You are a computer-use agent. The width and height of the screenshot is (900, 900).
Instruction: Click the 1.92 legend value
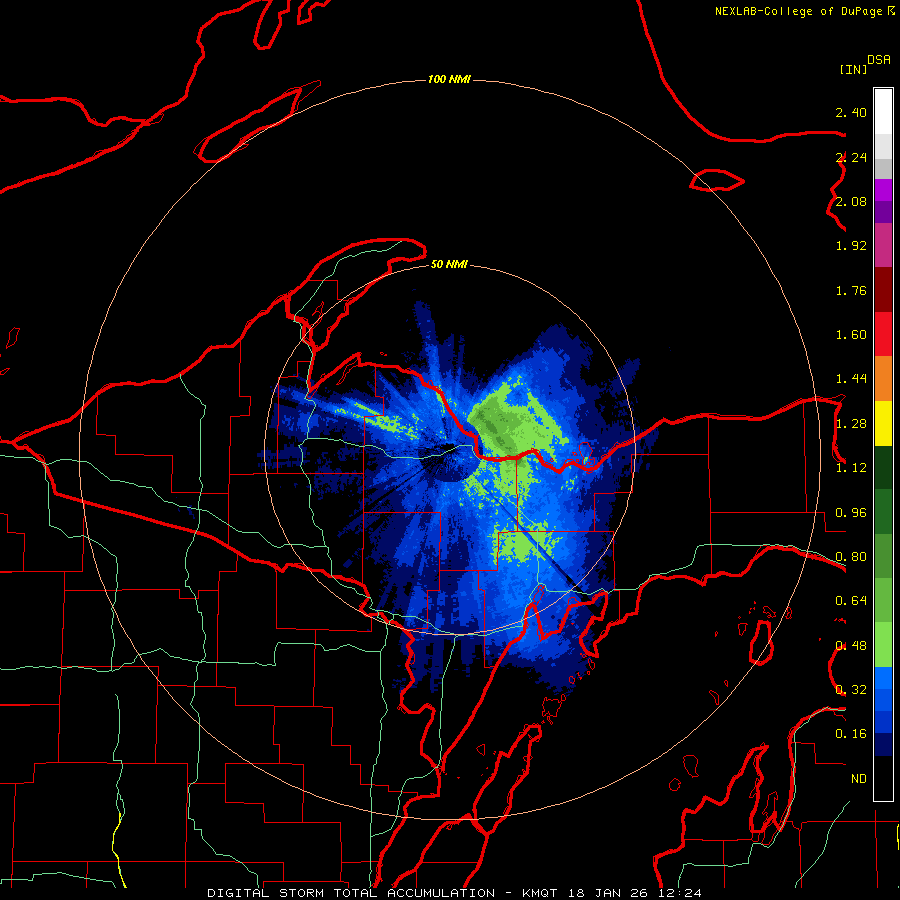pos(851,246)
